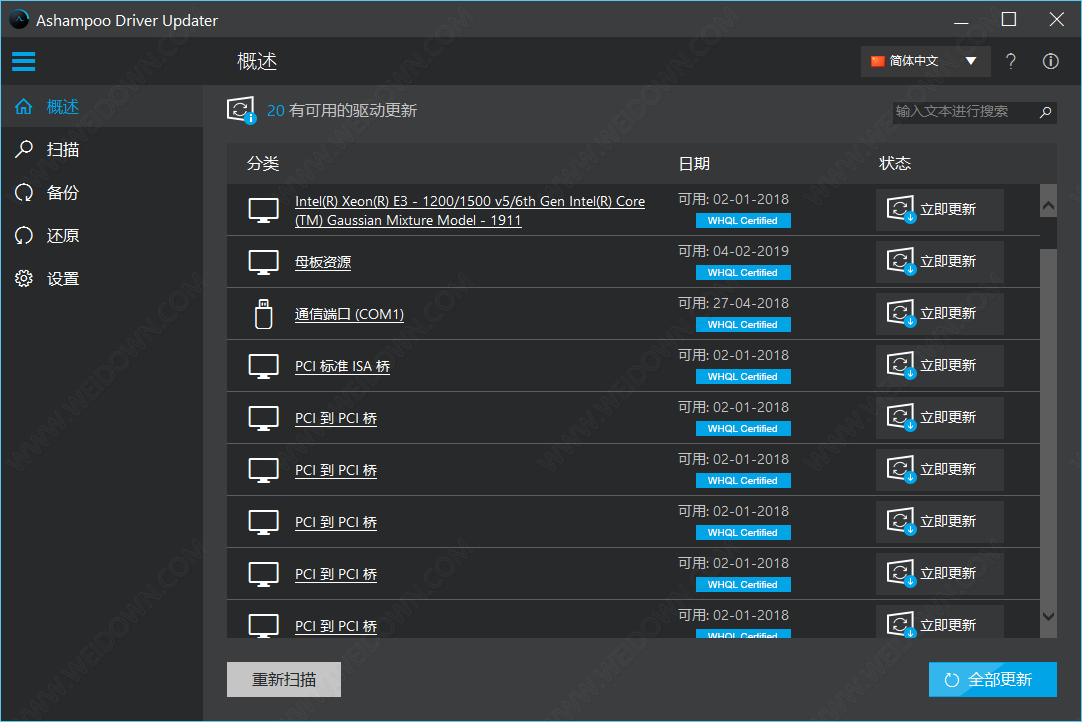Open the info circle icon
The image size is (1082, 722).
(x=1050, y=61)
